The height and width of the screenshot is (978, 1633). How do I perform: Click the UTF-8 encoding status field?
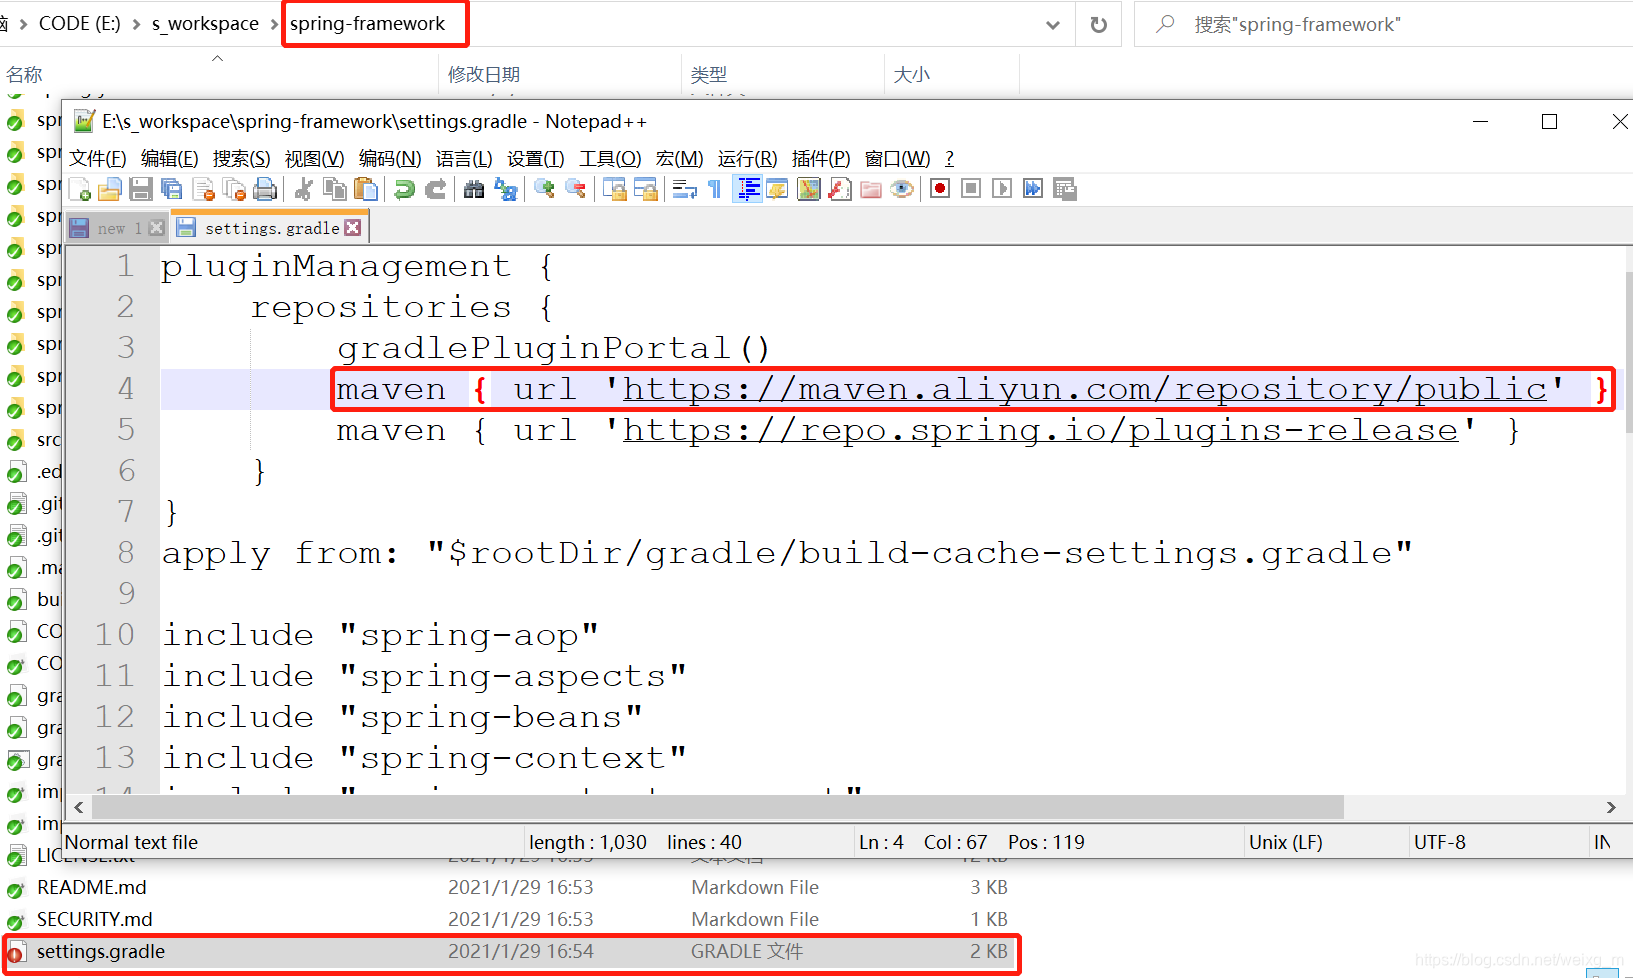1440,842
